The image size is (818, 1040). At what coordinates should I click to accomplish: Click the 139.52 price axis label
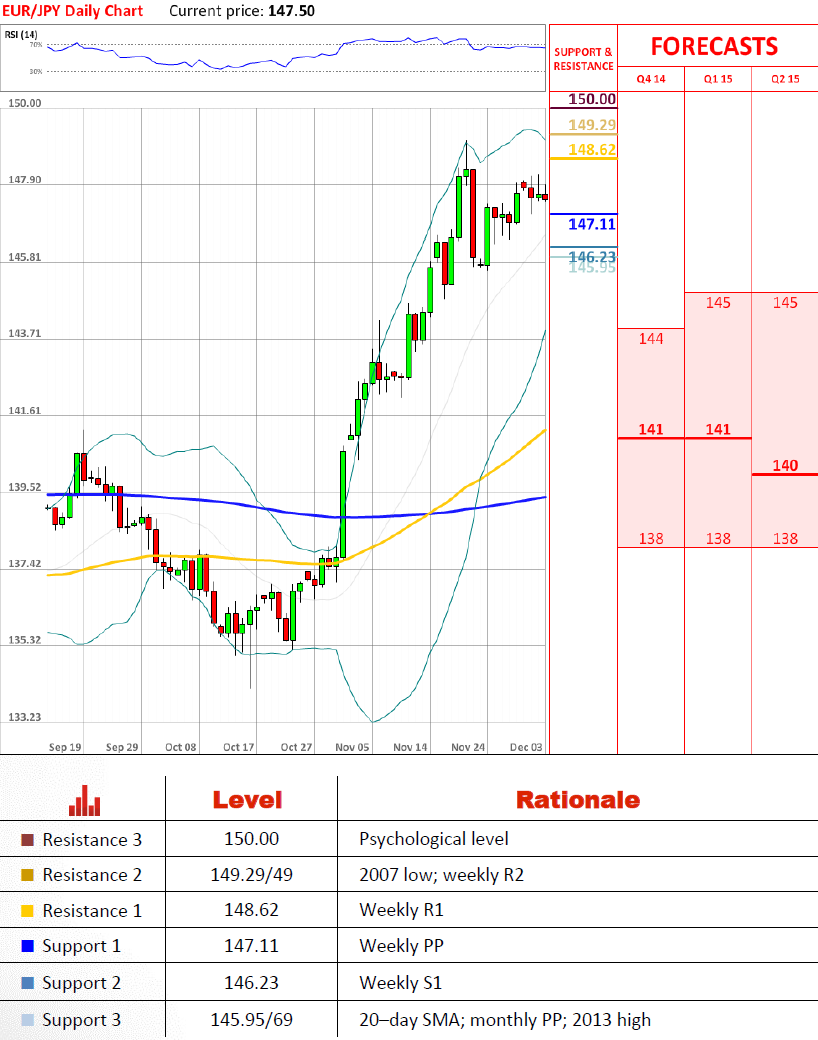pos(25,487)
